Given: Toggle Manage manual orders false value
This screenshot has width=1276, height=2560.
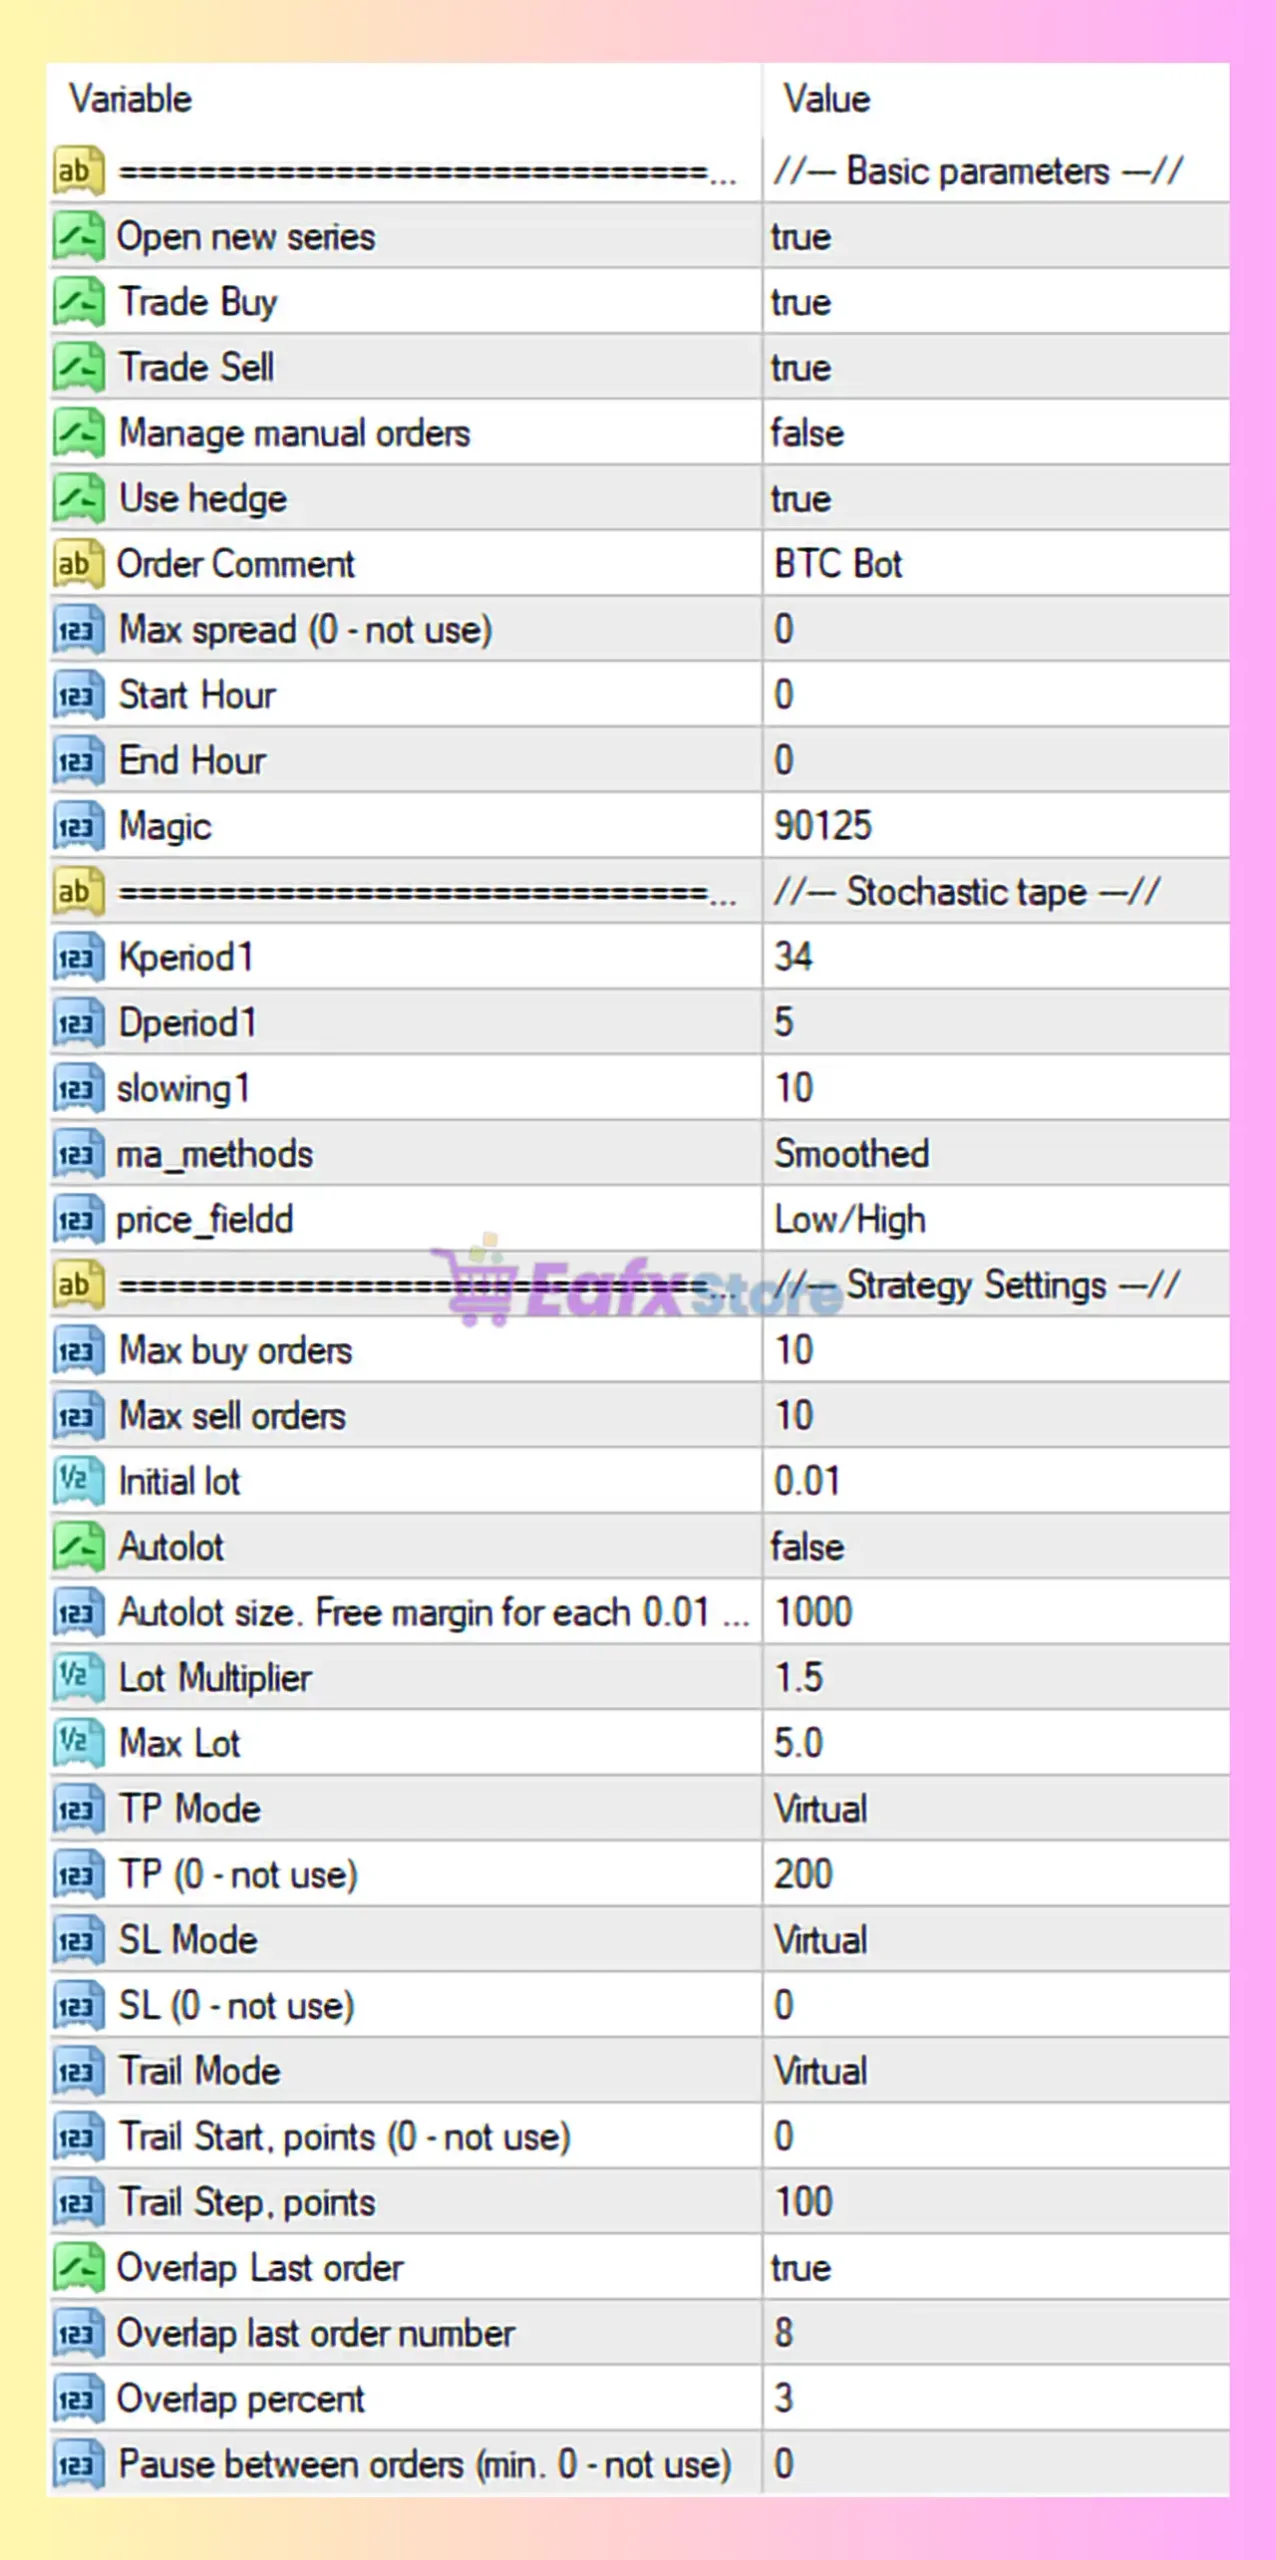Looking at the screenshot, I should point(807,433).
